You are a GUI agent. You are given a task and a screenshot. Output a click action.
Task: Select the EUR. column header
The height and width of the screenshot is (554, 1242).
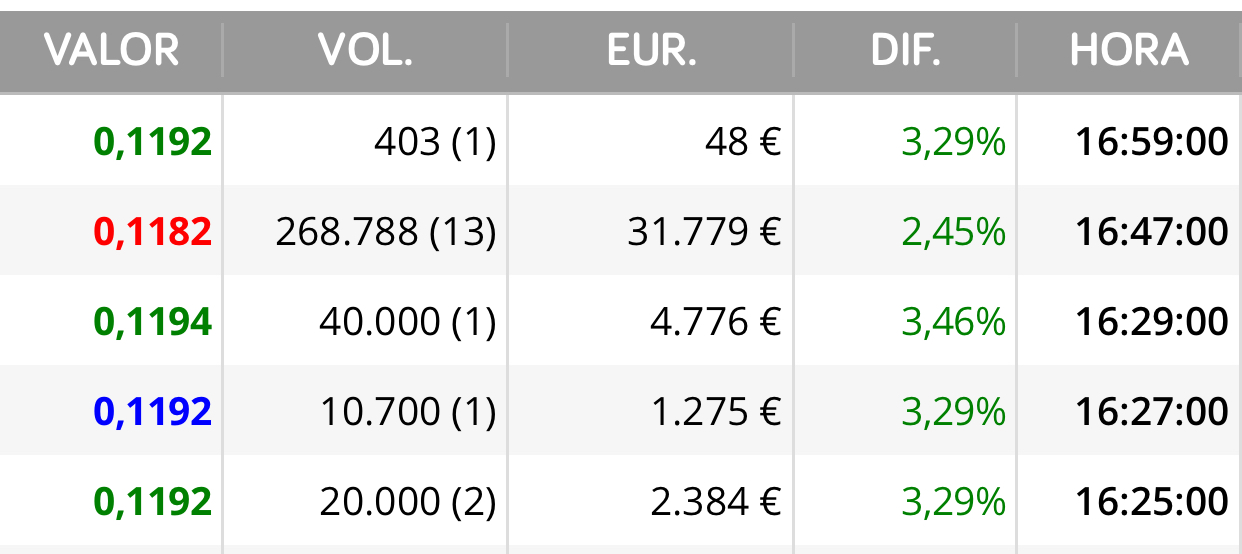click(651, 49)
